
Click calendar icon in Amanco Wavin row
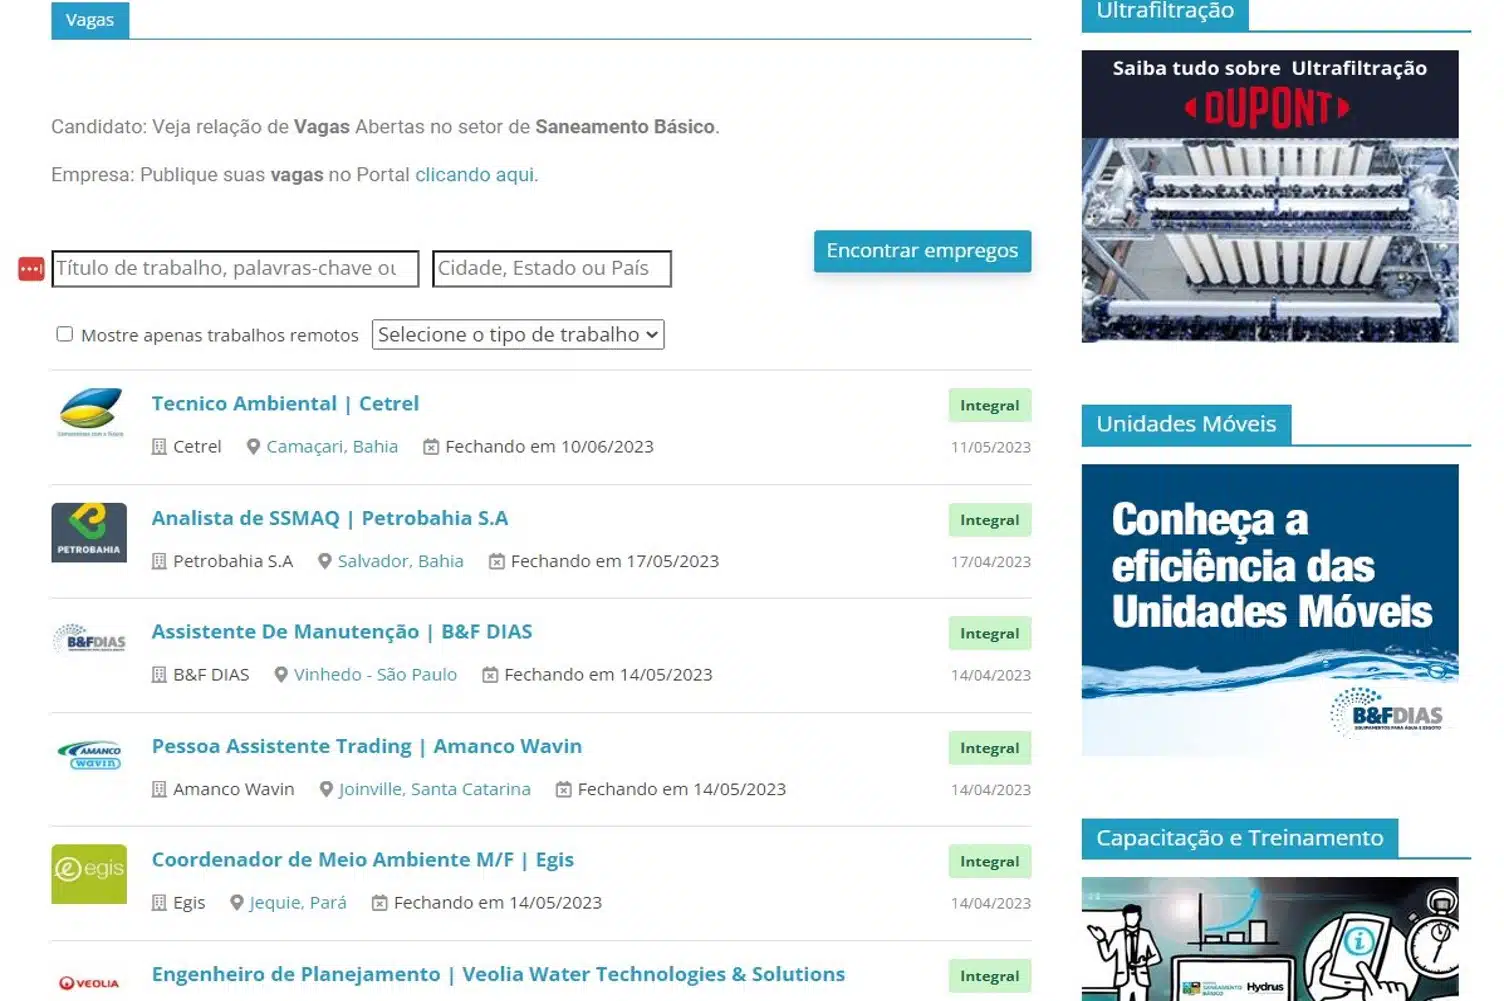[x=564, y=790]
